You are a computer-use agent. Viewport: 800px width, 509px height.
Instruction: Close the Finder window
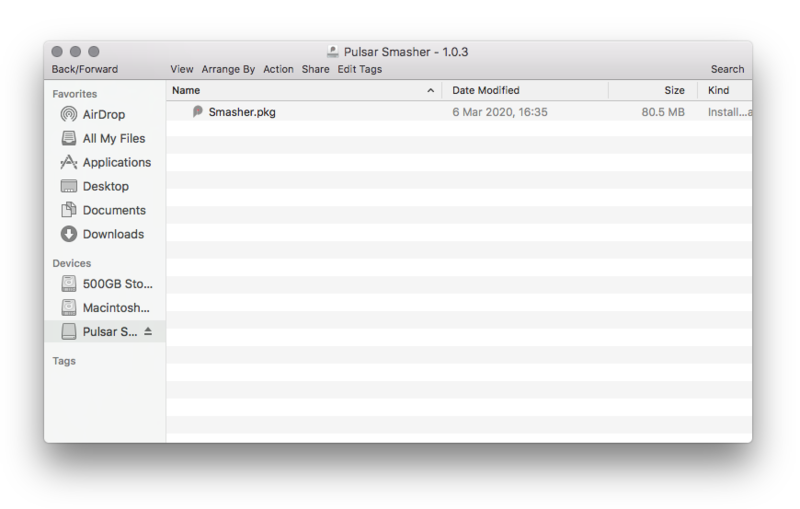[57, 52]
